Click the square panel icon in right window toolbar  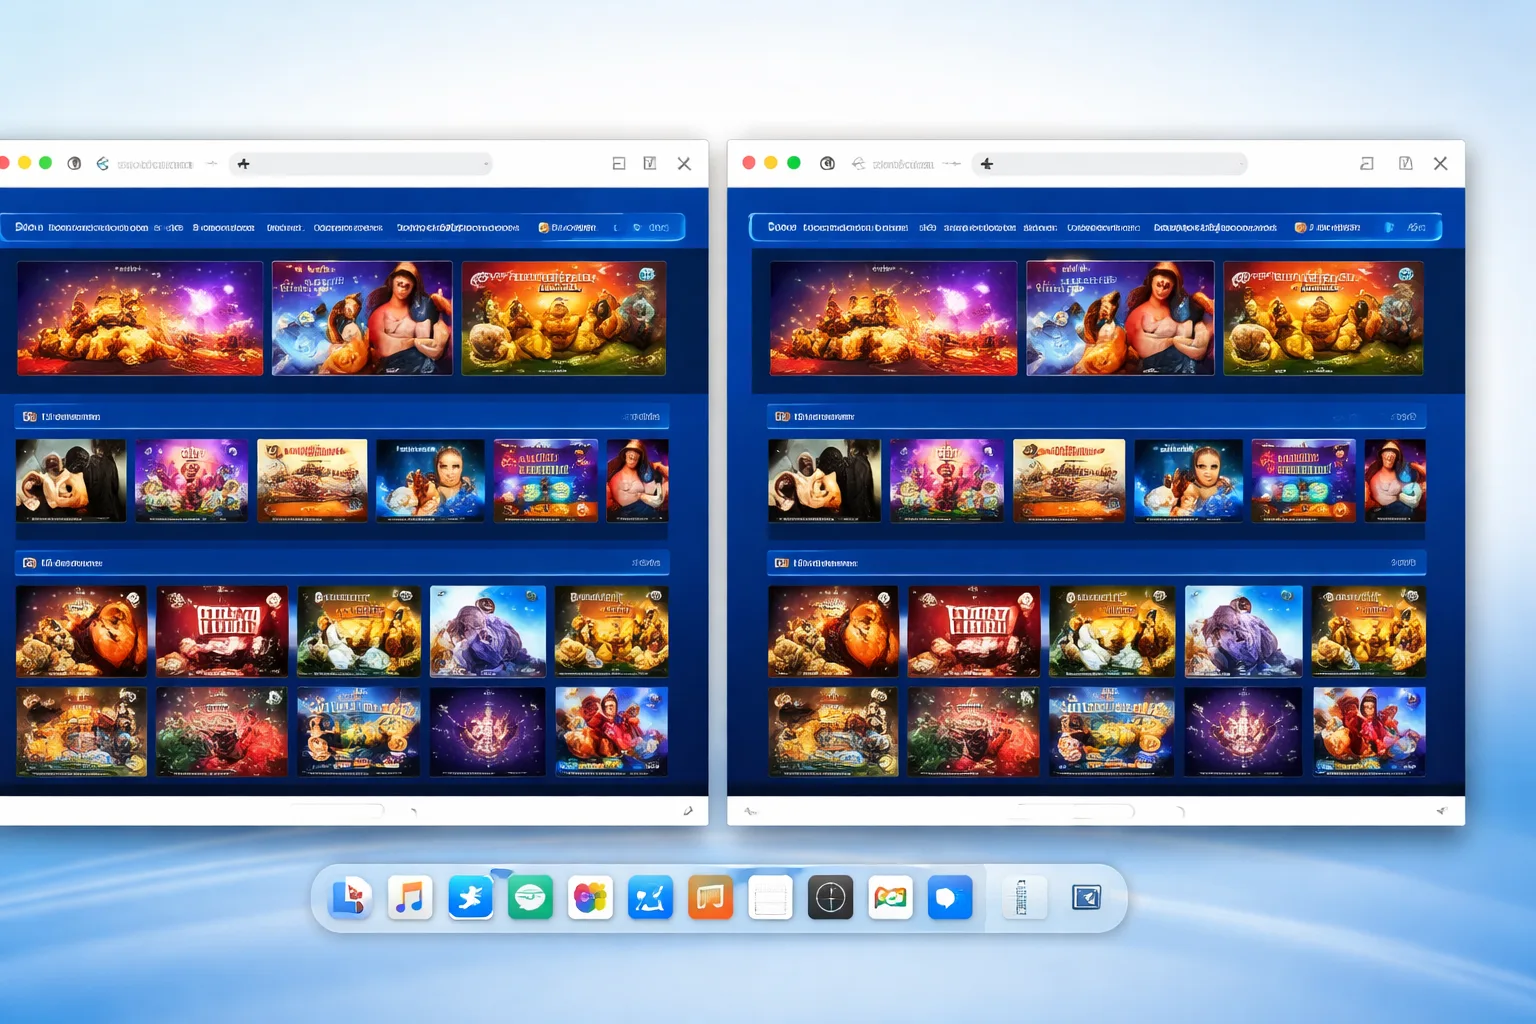tap(1367, 163)
